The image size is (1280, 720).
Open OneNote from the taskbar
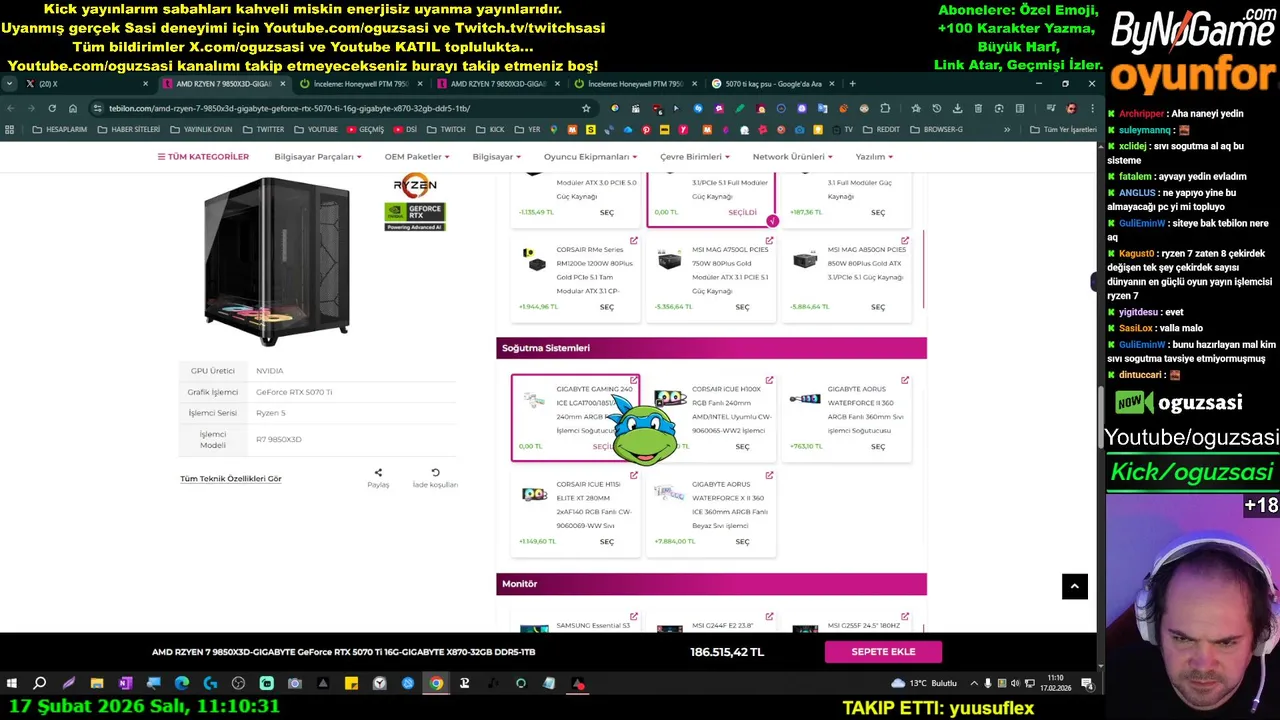[x=125, y=684]
